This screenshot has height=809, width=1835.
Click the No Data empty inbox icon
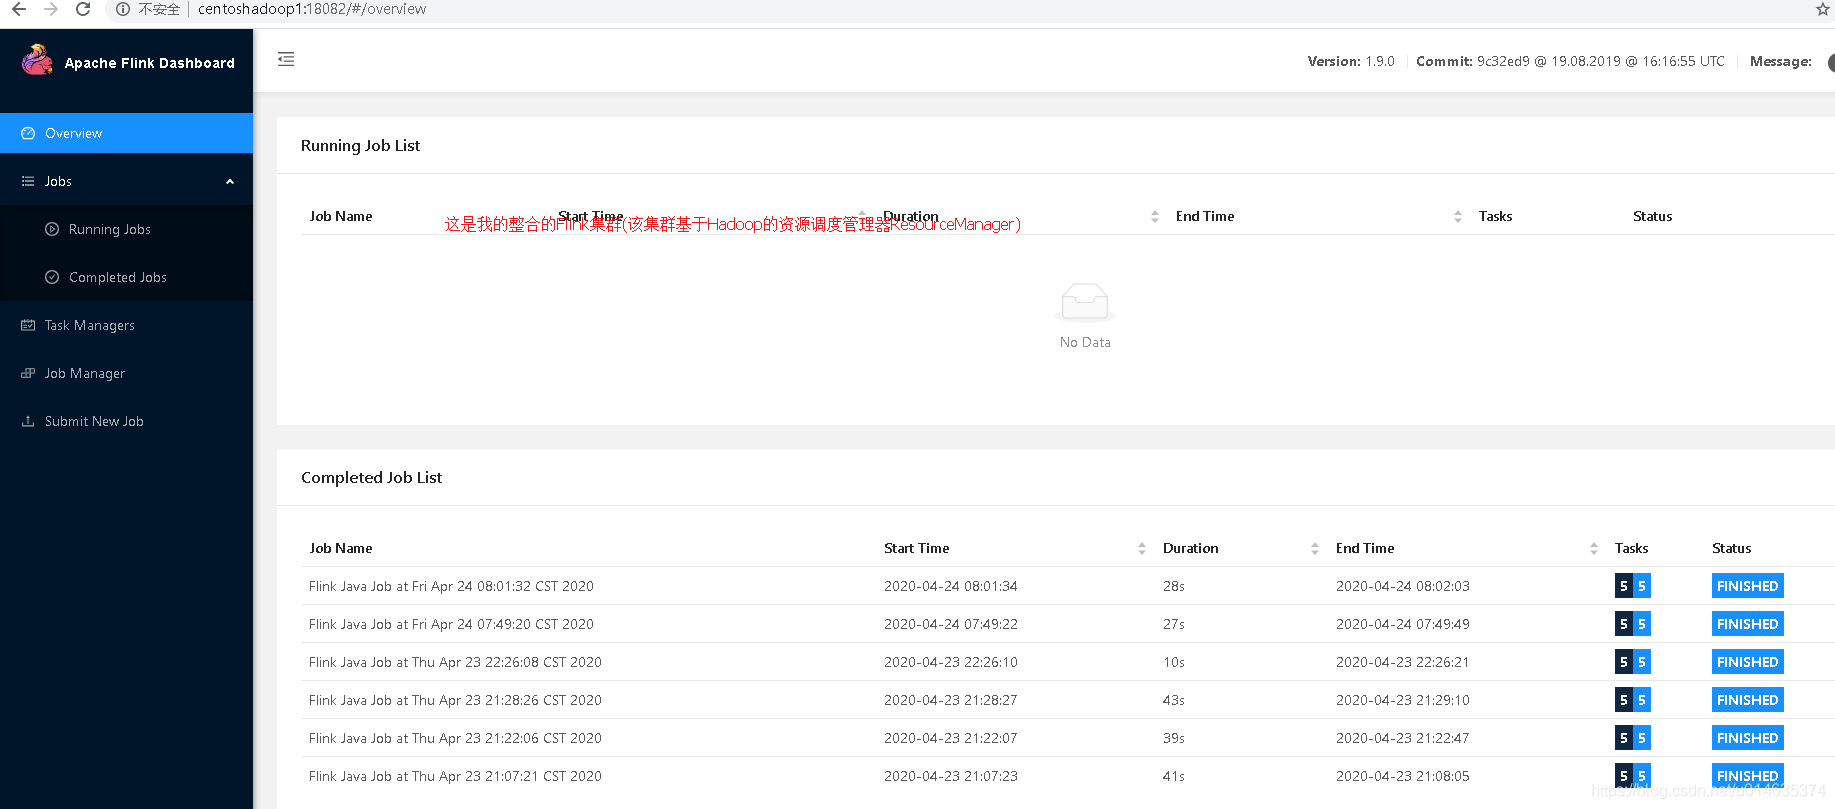(x=1085, y=302)
